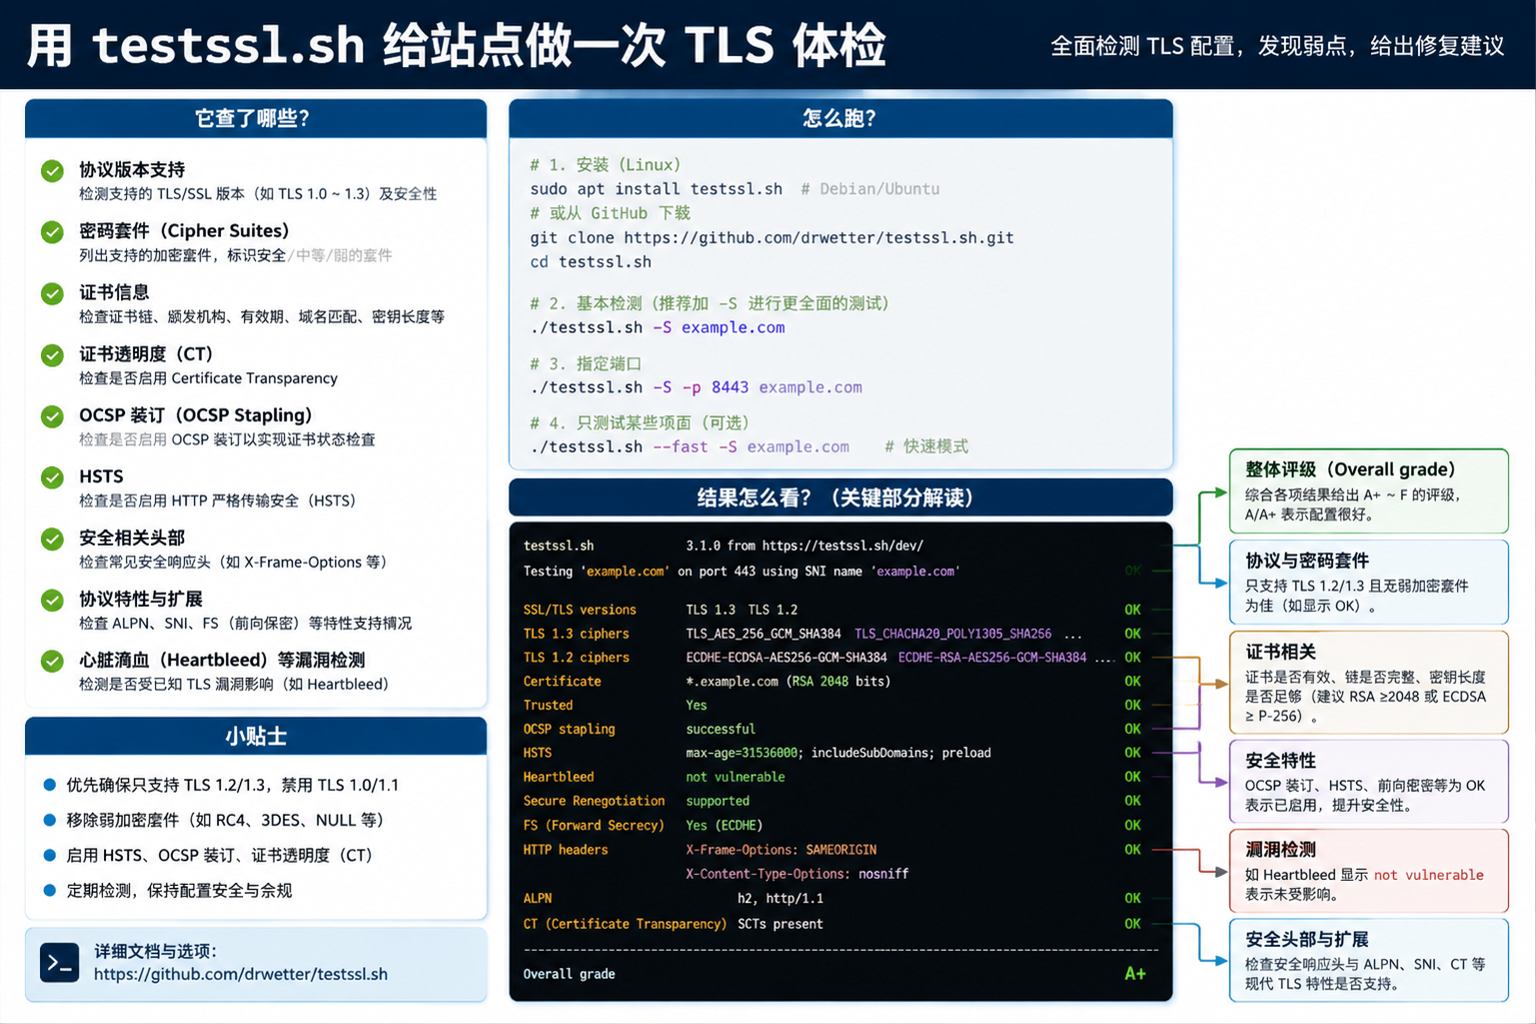Image resolution: width=1536 pixels, height=1024 pixels.
Task: Select the "安全特性" card title
Action: point(1281,761)
